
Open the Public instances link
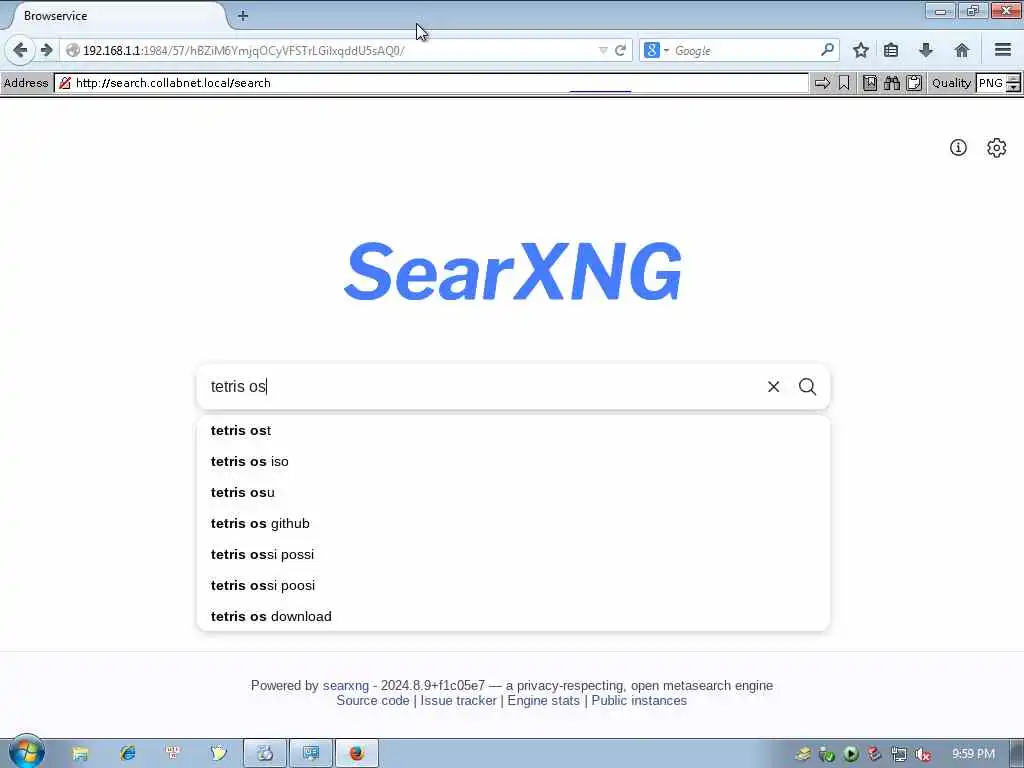pos(639,701)
